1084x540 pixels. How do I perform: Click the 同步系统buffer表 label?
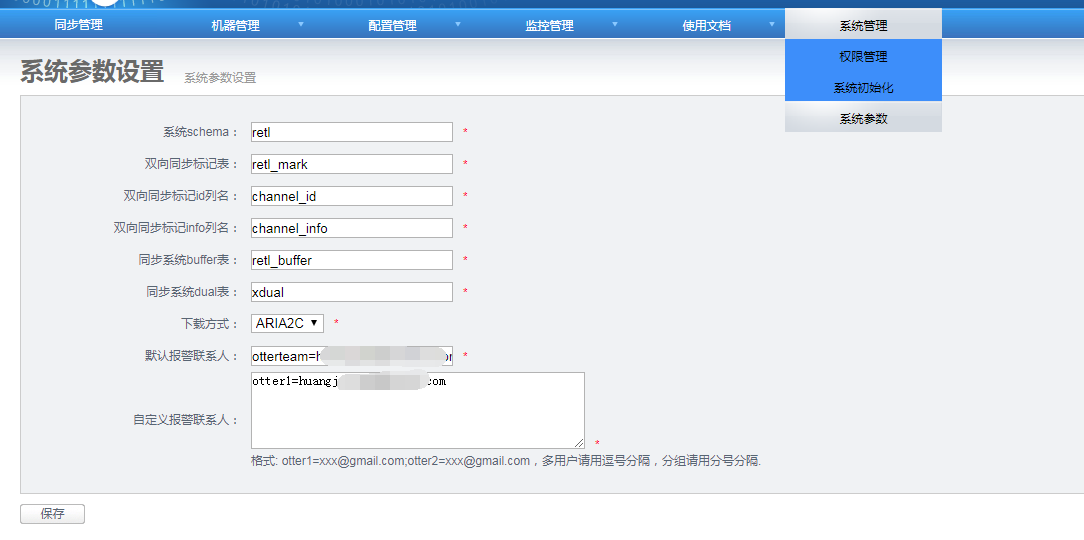pyautogui.click(x=189, y=260)
